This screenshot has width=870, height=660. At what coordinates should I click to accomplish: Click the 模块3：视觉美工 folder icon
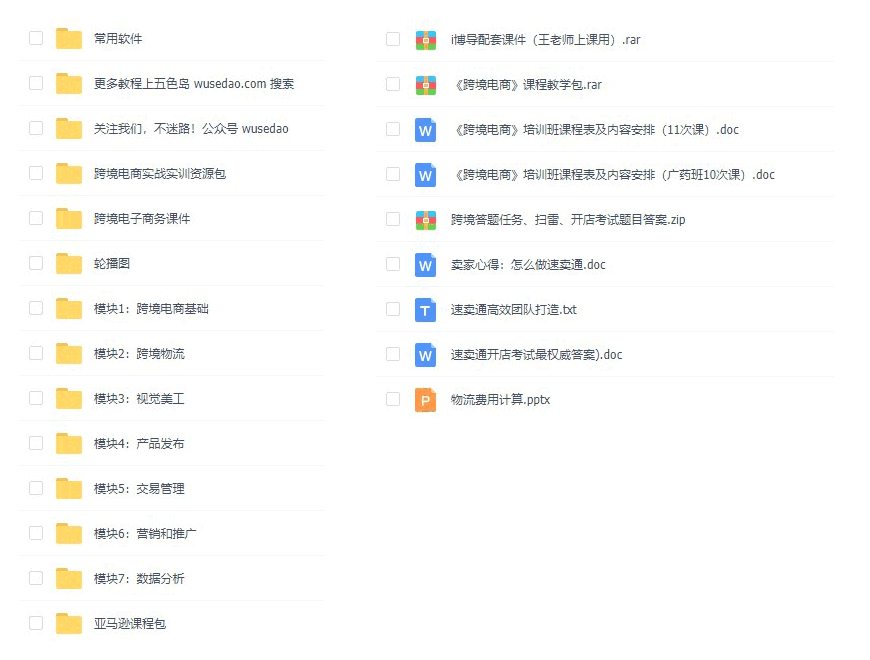(x=69, y=398)
